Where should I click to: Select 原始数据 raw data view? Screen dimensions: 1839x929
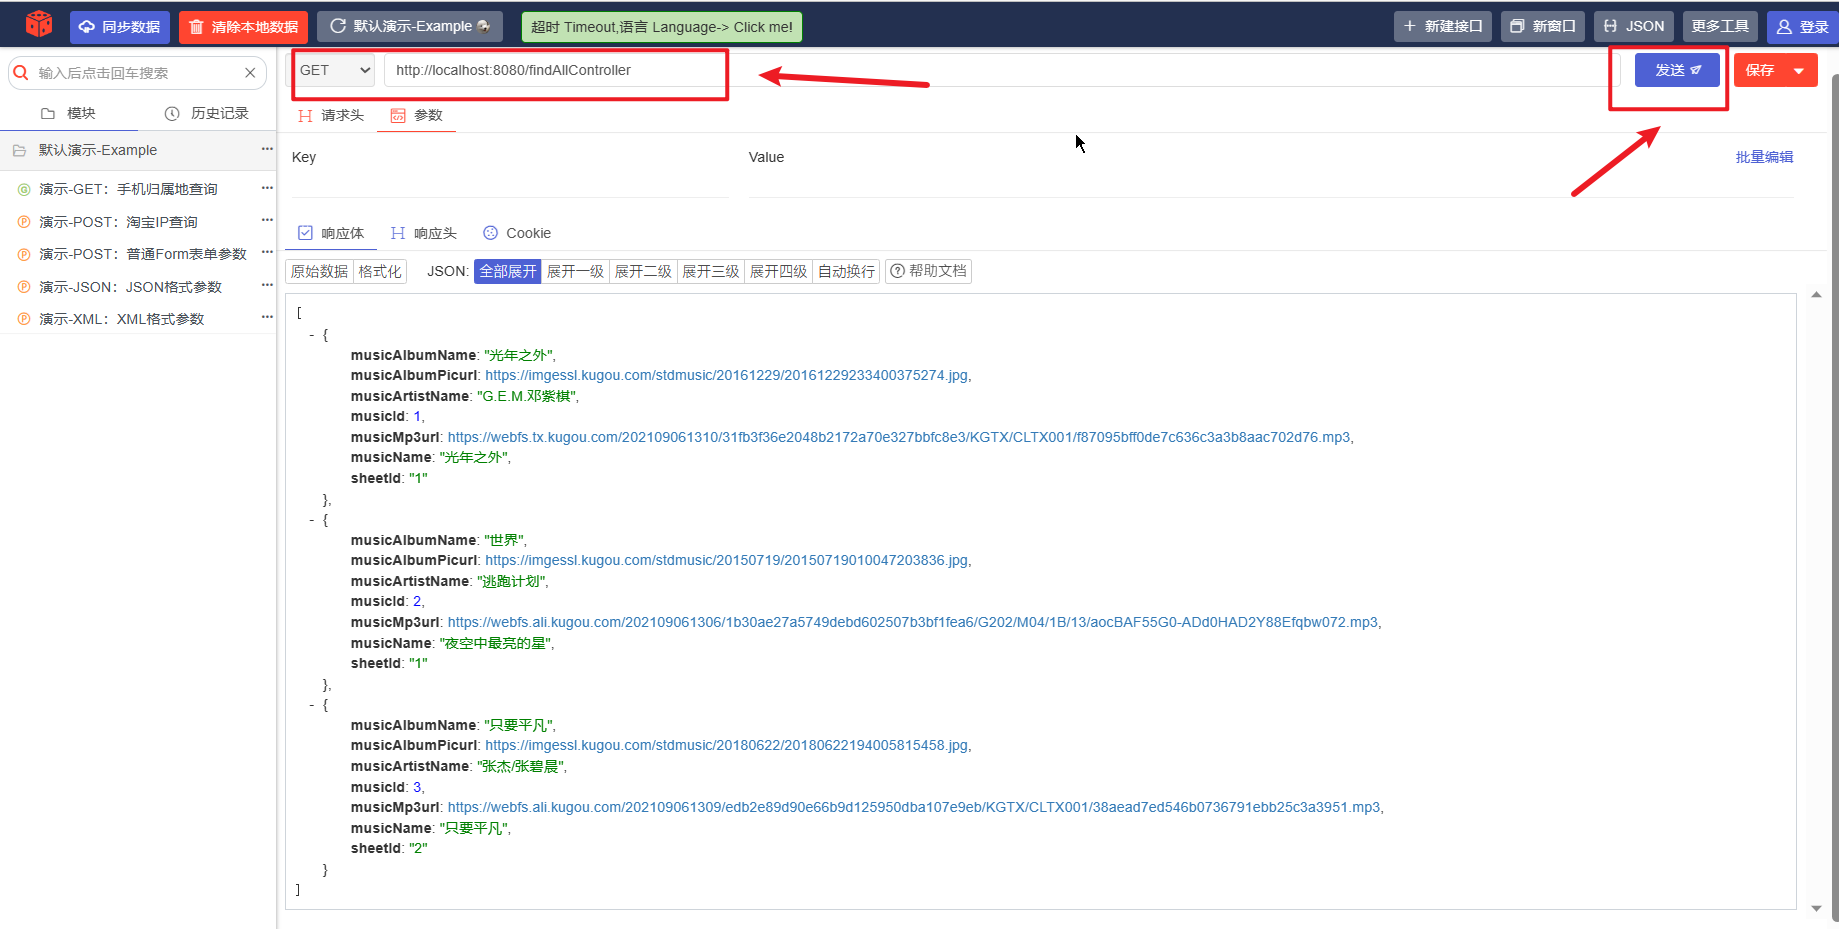pos(320,271)
